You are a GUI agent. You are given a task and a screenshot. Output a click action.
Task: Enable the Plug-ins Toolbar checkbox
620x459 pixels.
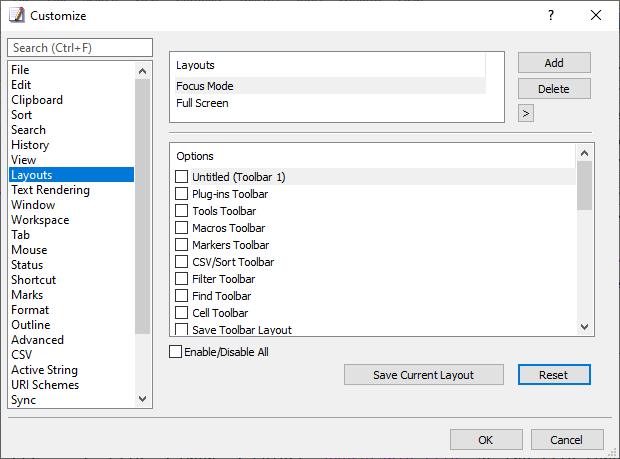click(x=181, y=194)
